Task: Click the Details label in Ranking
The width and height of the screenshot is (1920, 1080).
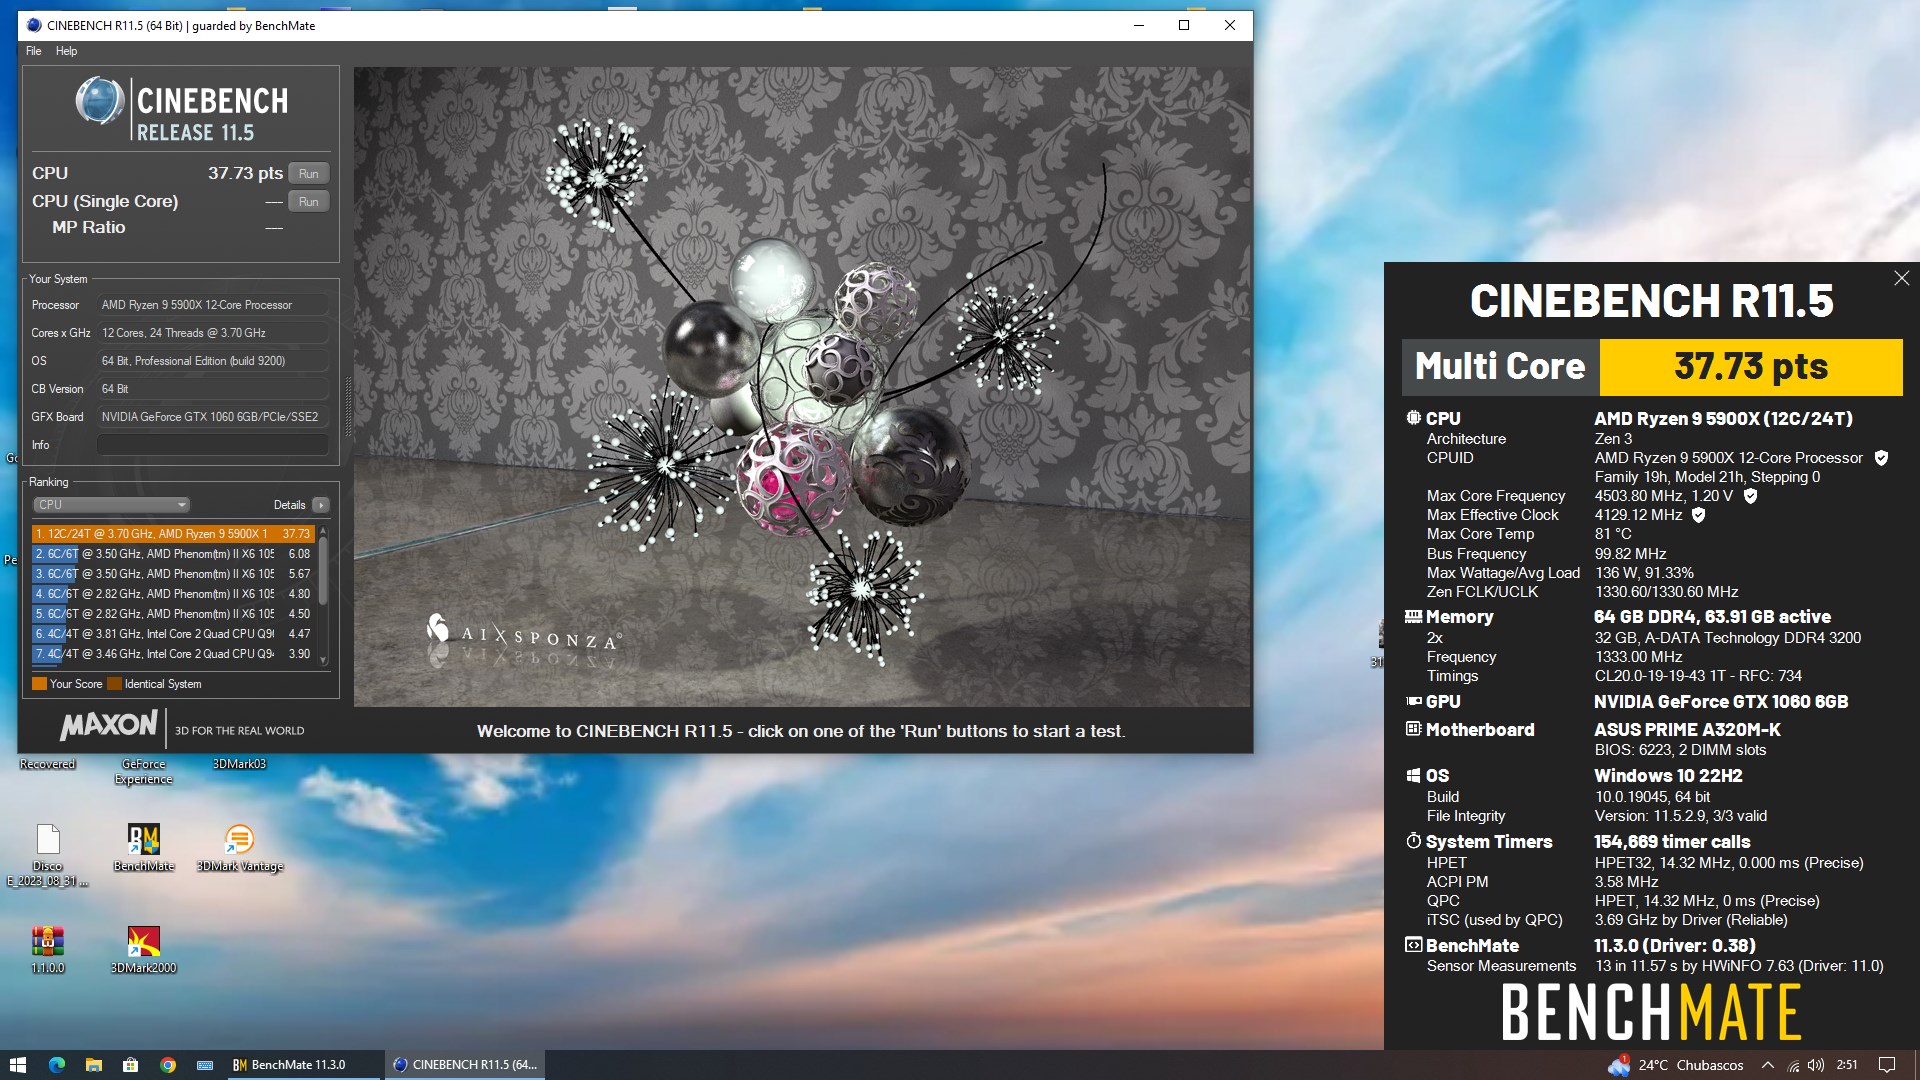Action: 290,505
